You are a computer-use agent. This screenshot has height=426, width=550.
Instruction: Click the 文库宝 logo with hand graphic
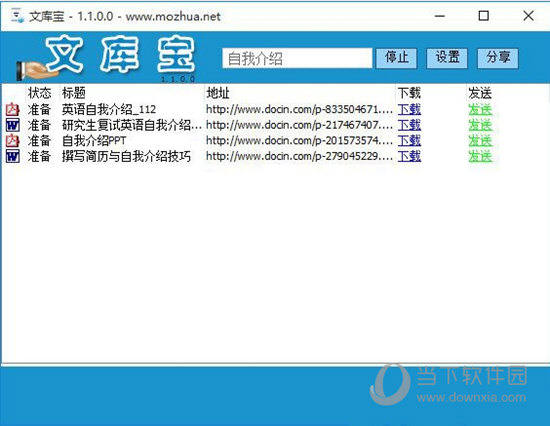point(105,57)
